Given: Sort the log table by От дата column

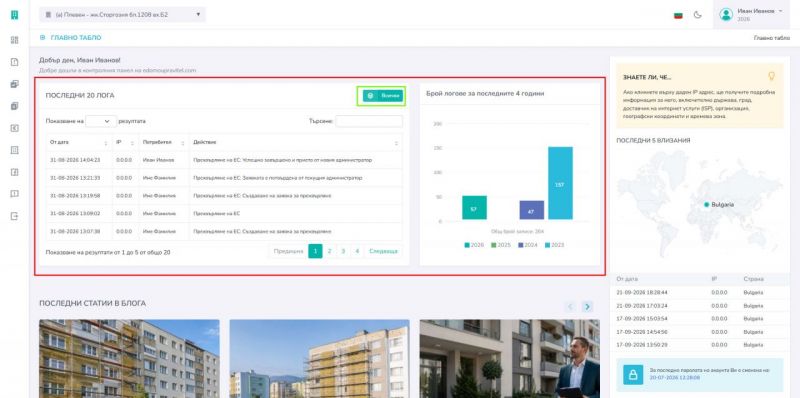Looking at the screenshot, I should [x=78, y=142].
